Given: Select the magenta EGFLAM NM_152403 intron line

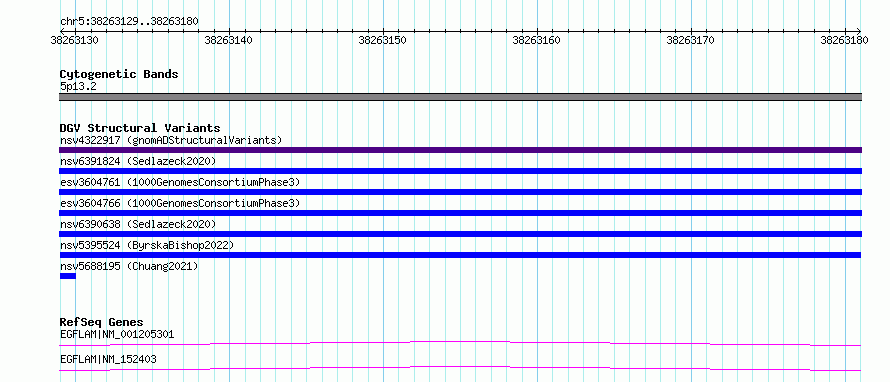Looking at the screenshot, I should [x=460, y=368].
